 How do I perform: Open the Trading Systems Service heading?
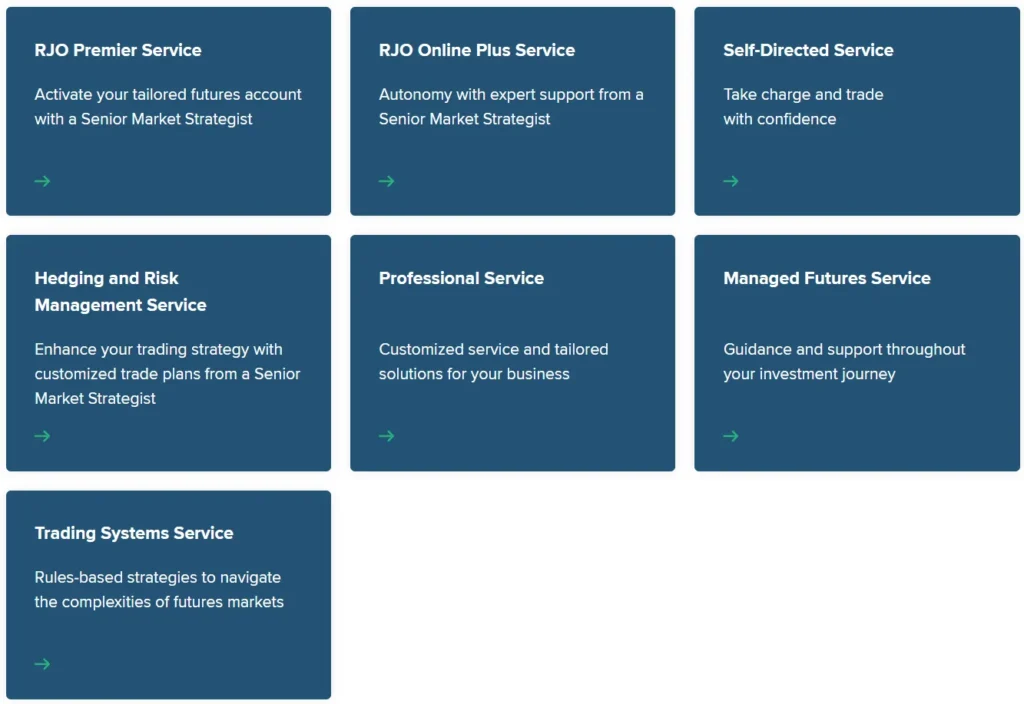[134, 533]
